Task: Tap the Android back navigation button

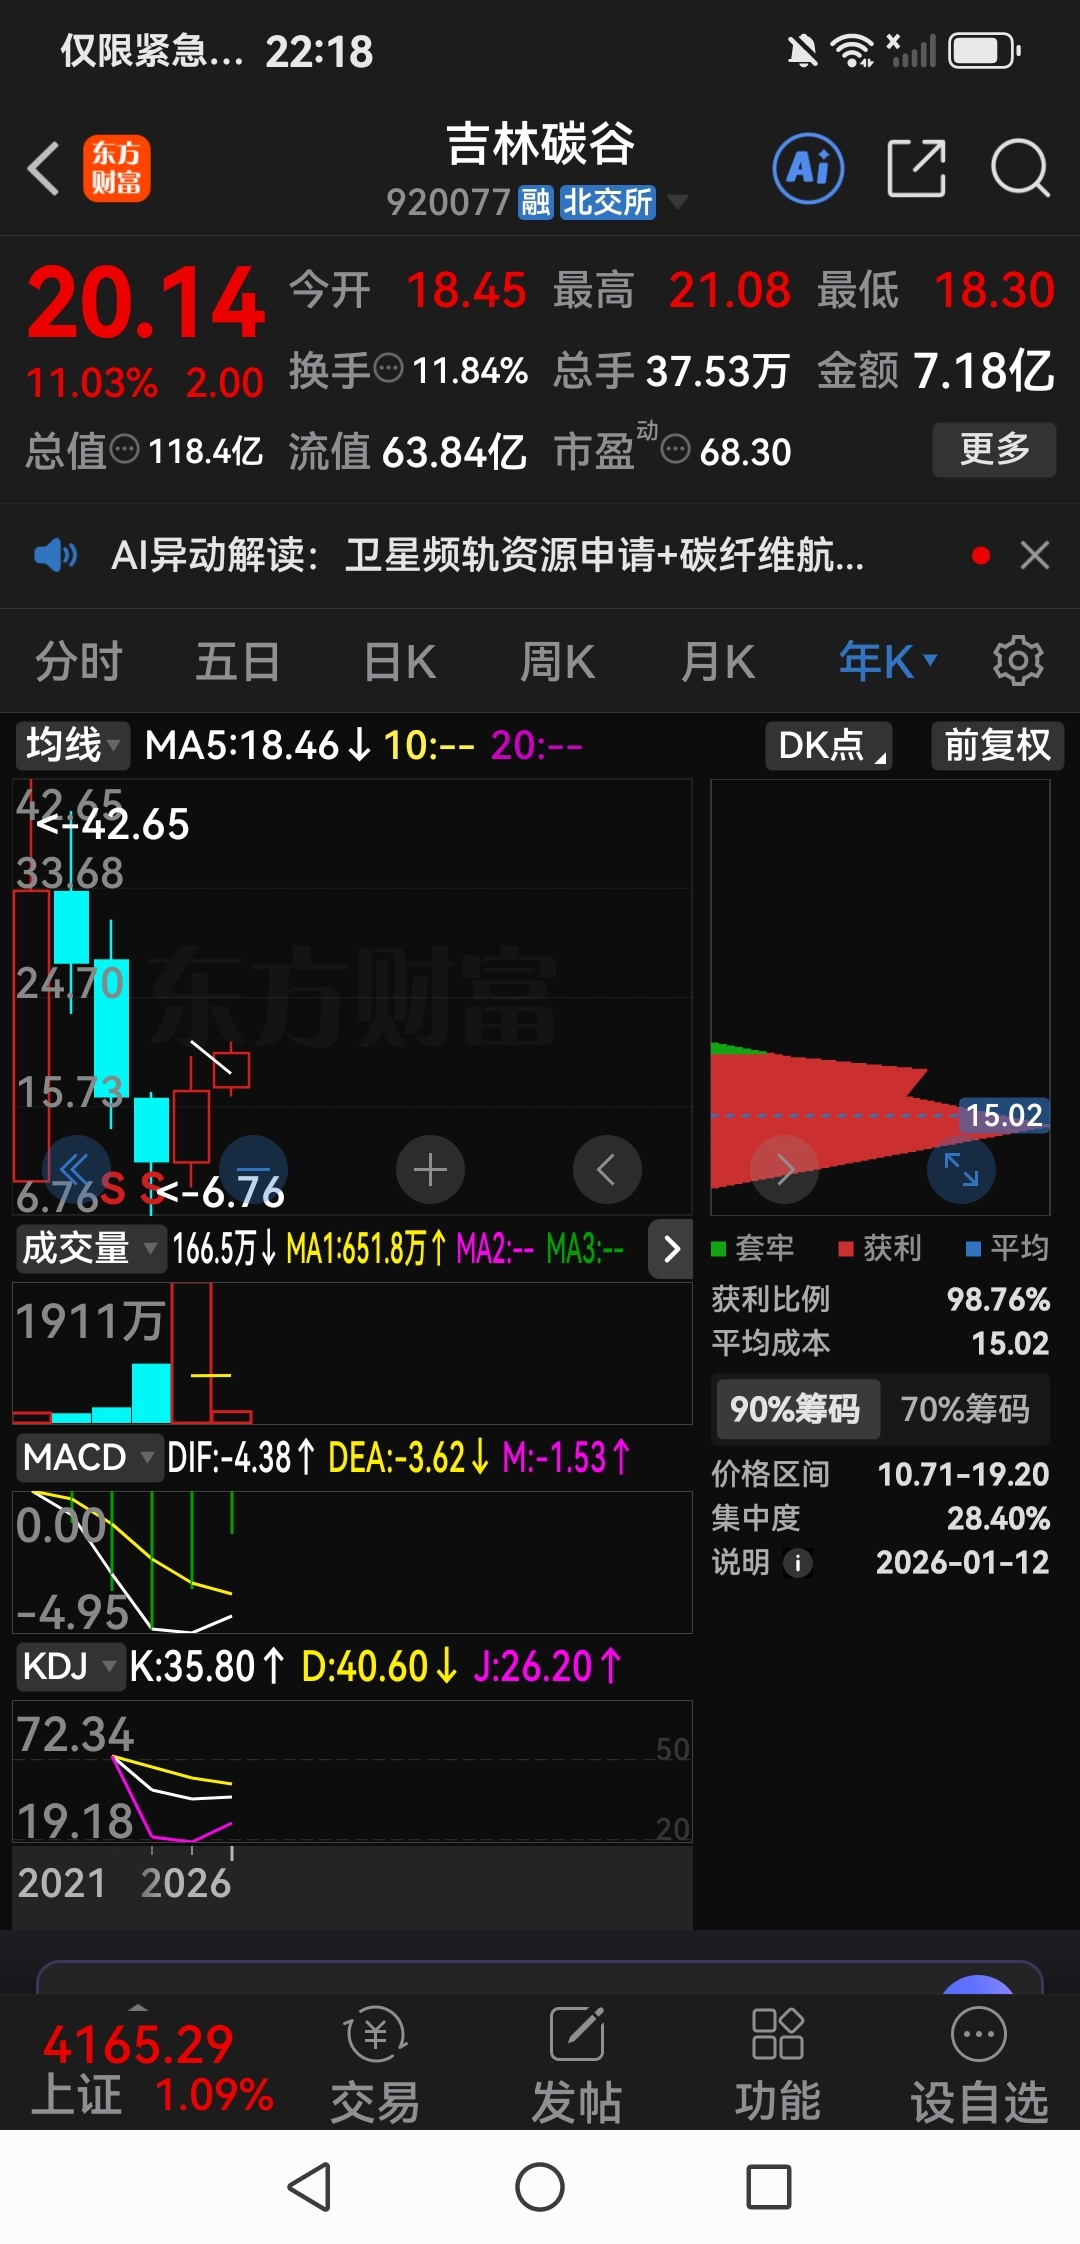Action: pyautogui.click(x=309, y=2187)
